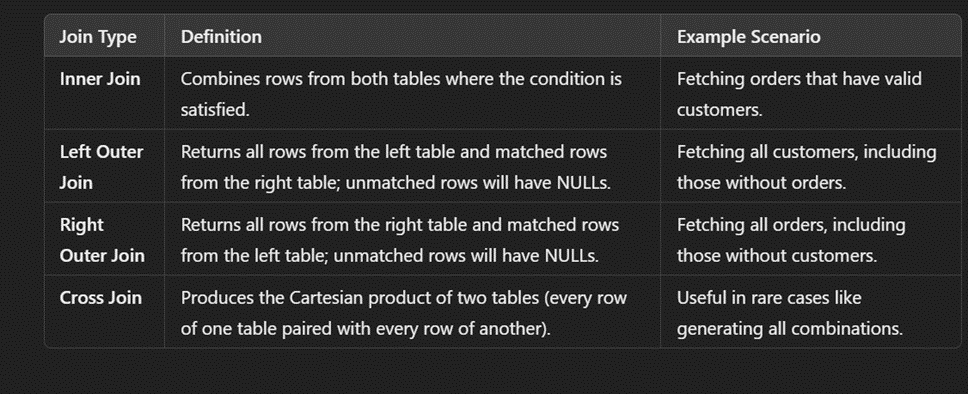Image resolution: width=968 pixels, height=394 pixels.
Task: Select the Cross Join row label
Action: pos(101,298)
